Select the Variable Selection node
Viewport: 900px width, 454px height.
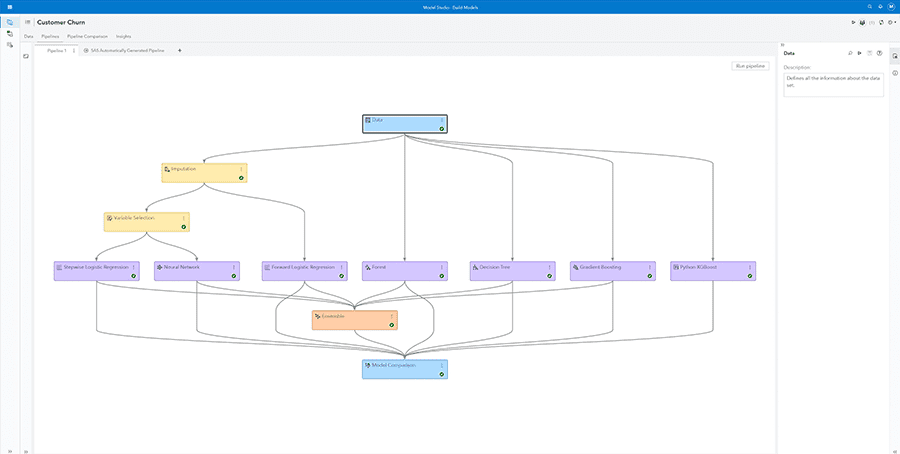(147, 222)
